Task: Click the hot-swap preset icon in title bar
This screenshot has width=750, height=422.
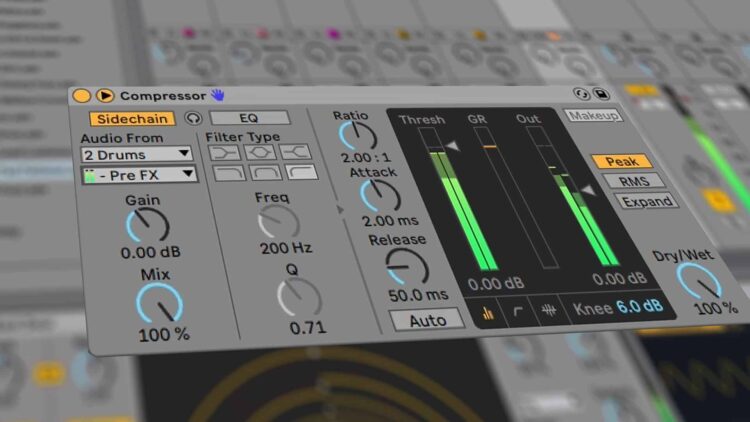Action: 580,94
